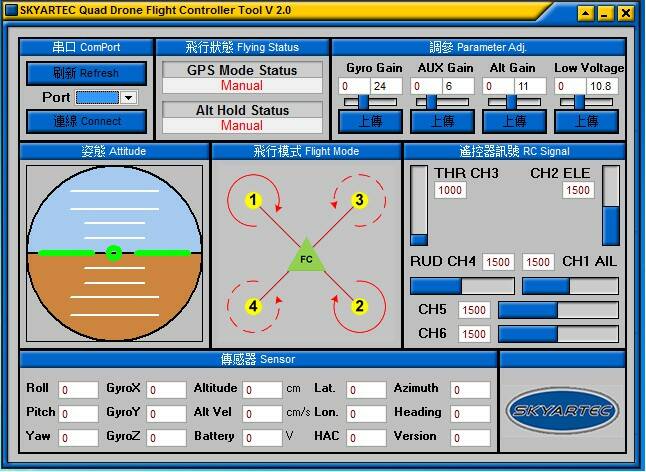Screen dimensions: 646x472
Task: Click the Alt Hold Status value Manual
Action: [x=242, y=126]
